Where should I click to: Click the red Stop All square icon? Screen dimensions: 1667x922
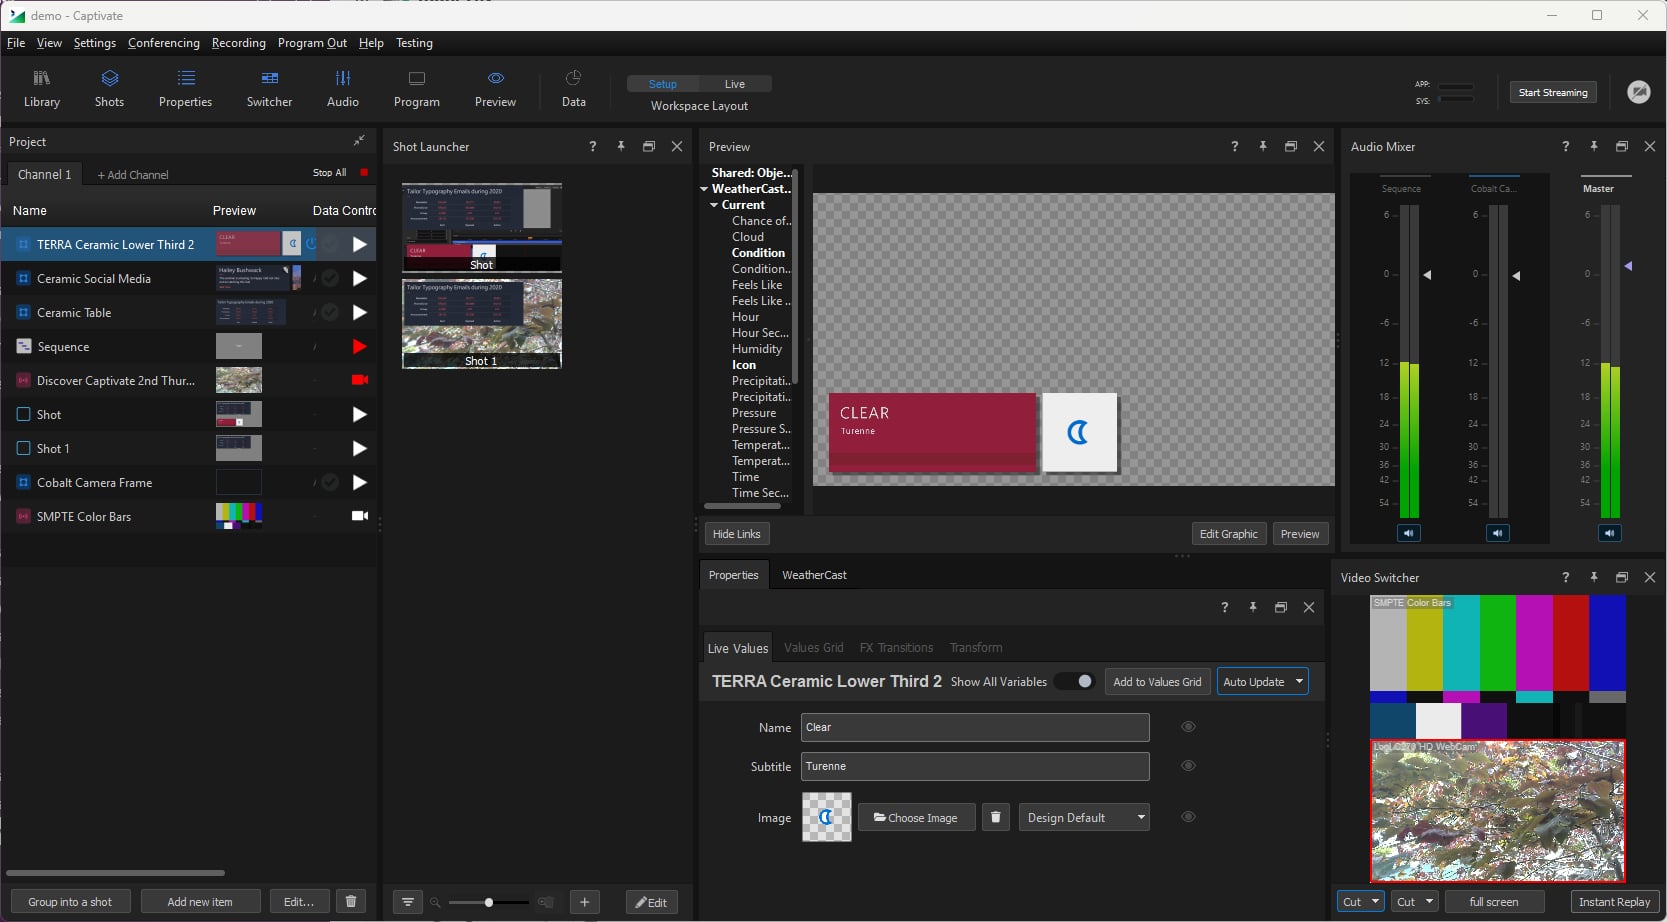pyautogui.click(x=364, y=172)
